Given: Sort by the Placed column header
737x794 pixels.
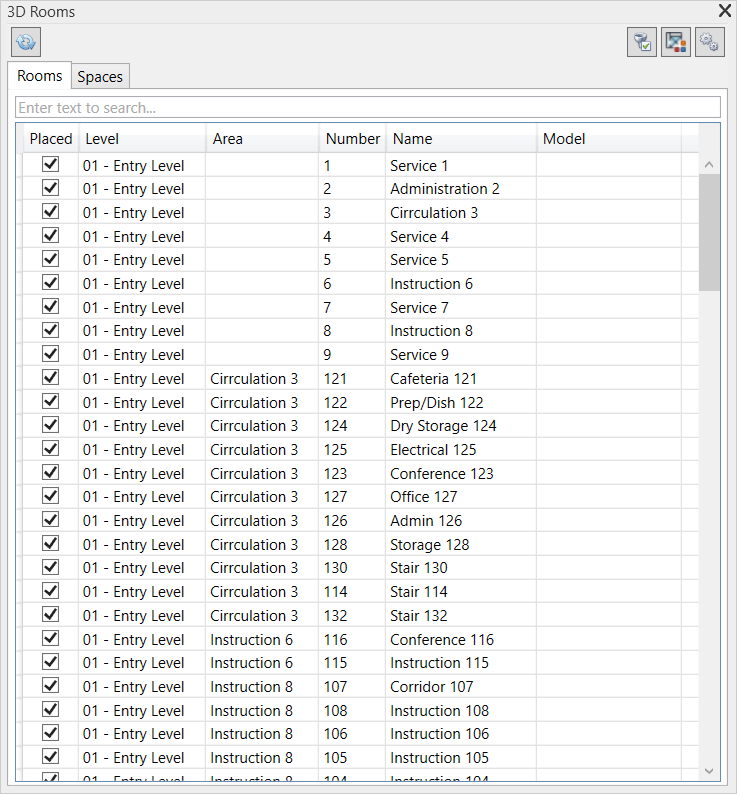Looking at the screenshot, I should [x=51, y=139].
